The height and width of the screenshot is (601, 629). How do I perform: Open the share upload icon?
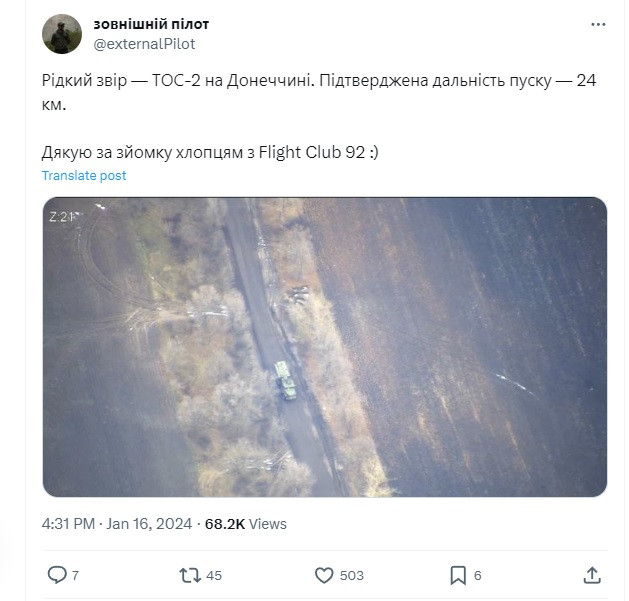pos(592,575)
